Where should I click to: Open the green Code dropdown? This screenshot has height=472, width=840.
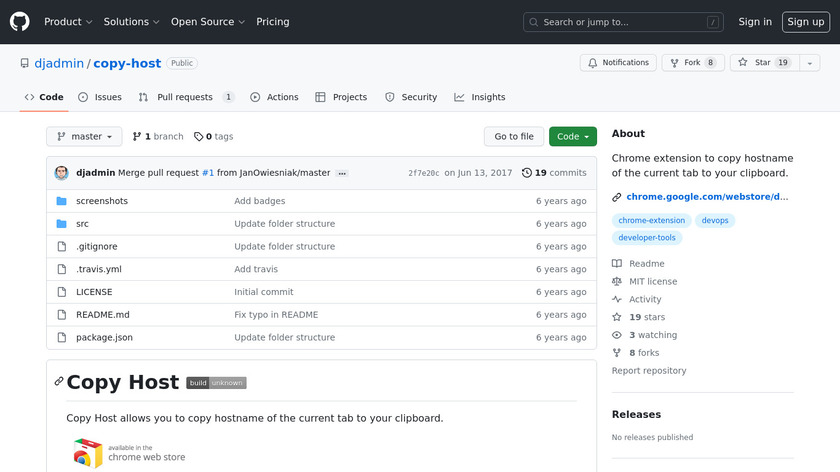pyautogui.click(x=572, y=137)
